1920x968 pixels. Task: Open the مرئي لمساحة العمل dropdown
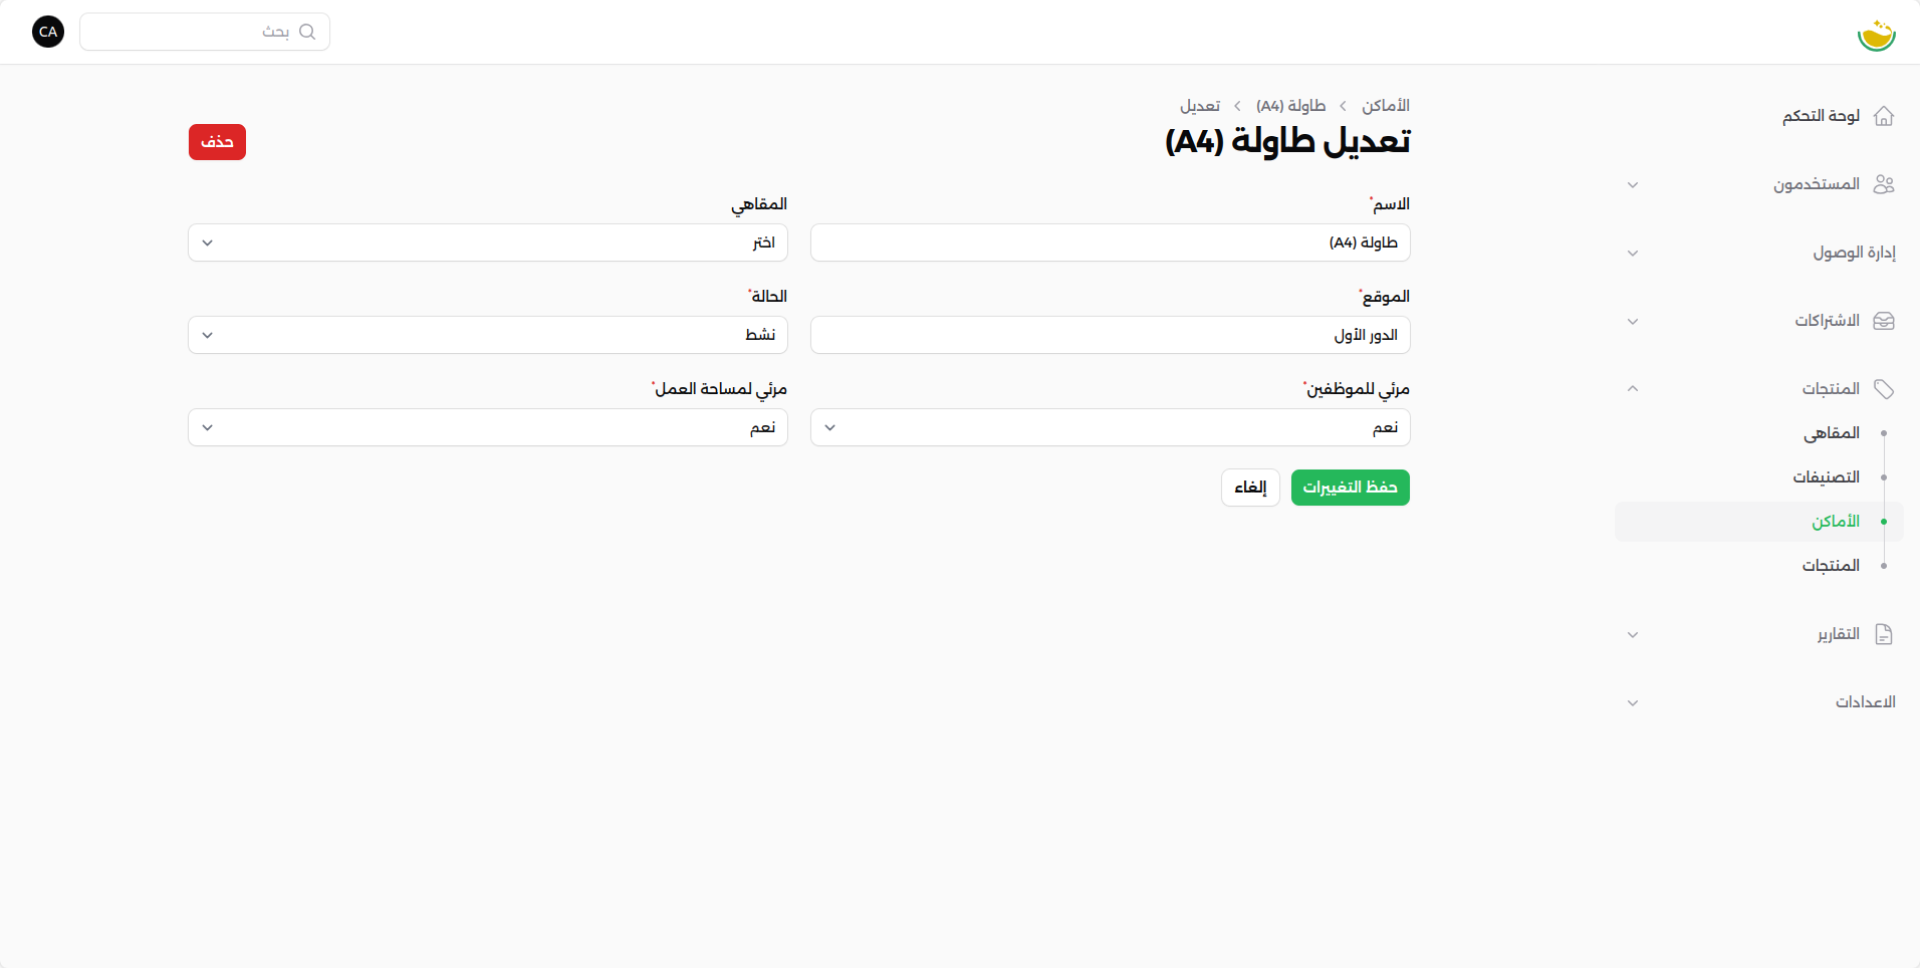point(488,427)
